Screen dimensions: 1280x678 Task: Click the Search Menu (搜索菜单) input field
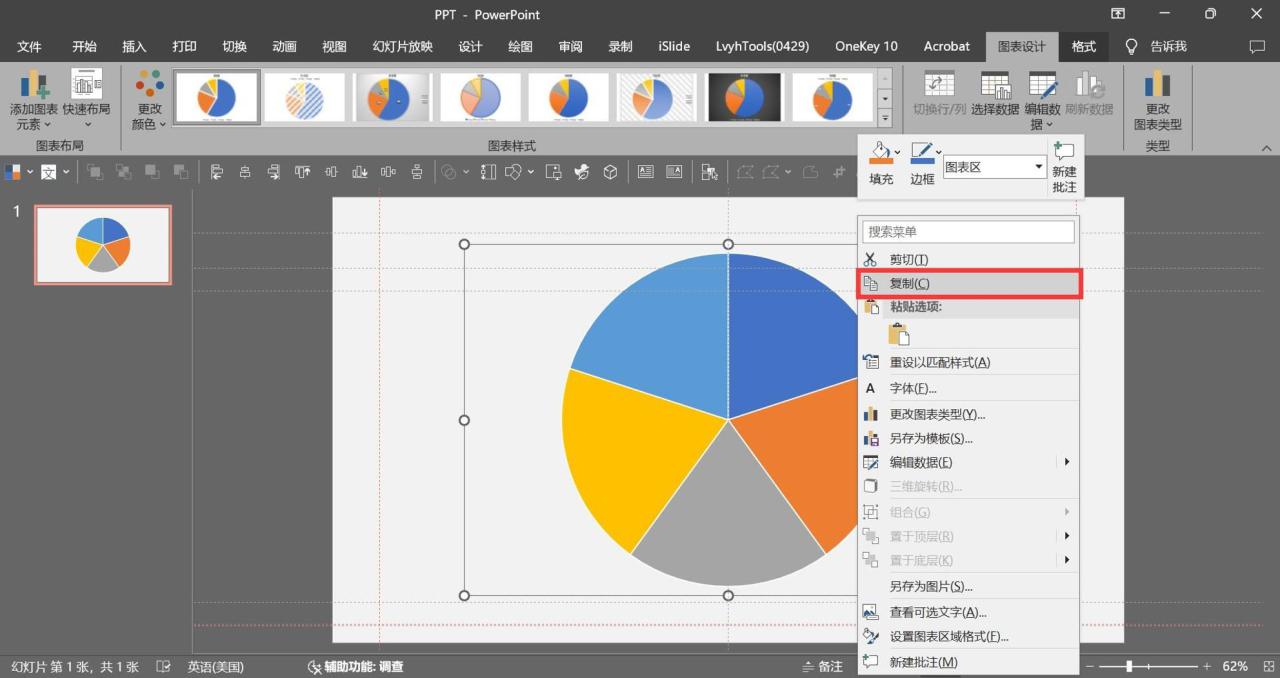pyautogui.click(x=968, y=231)
